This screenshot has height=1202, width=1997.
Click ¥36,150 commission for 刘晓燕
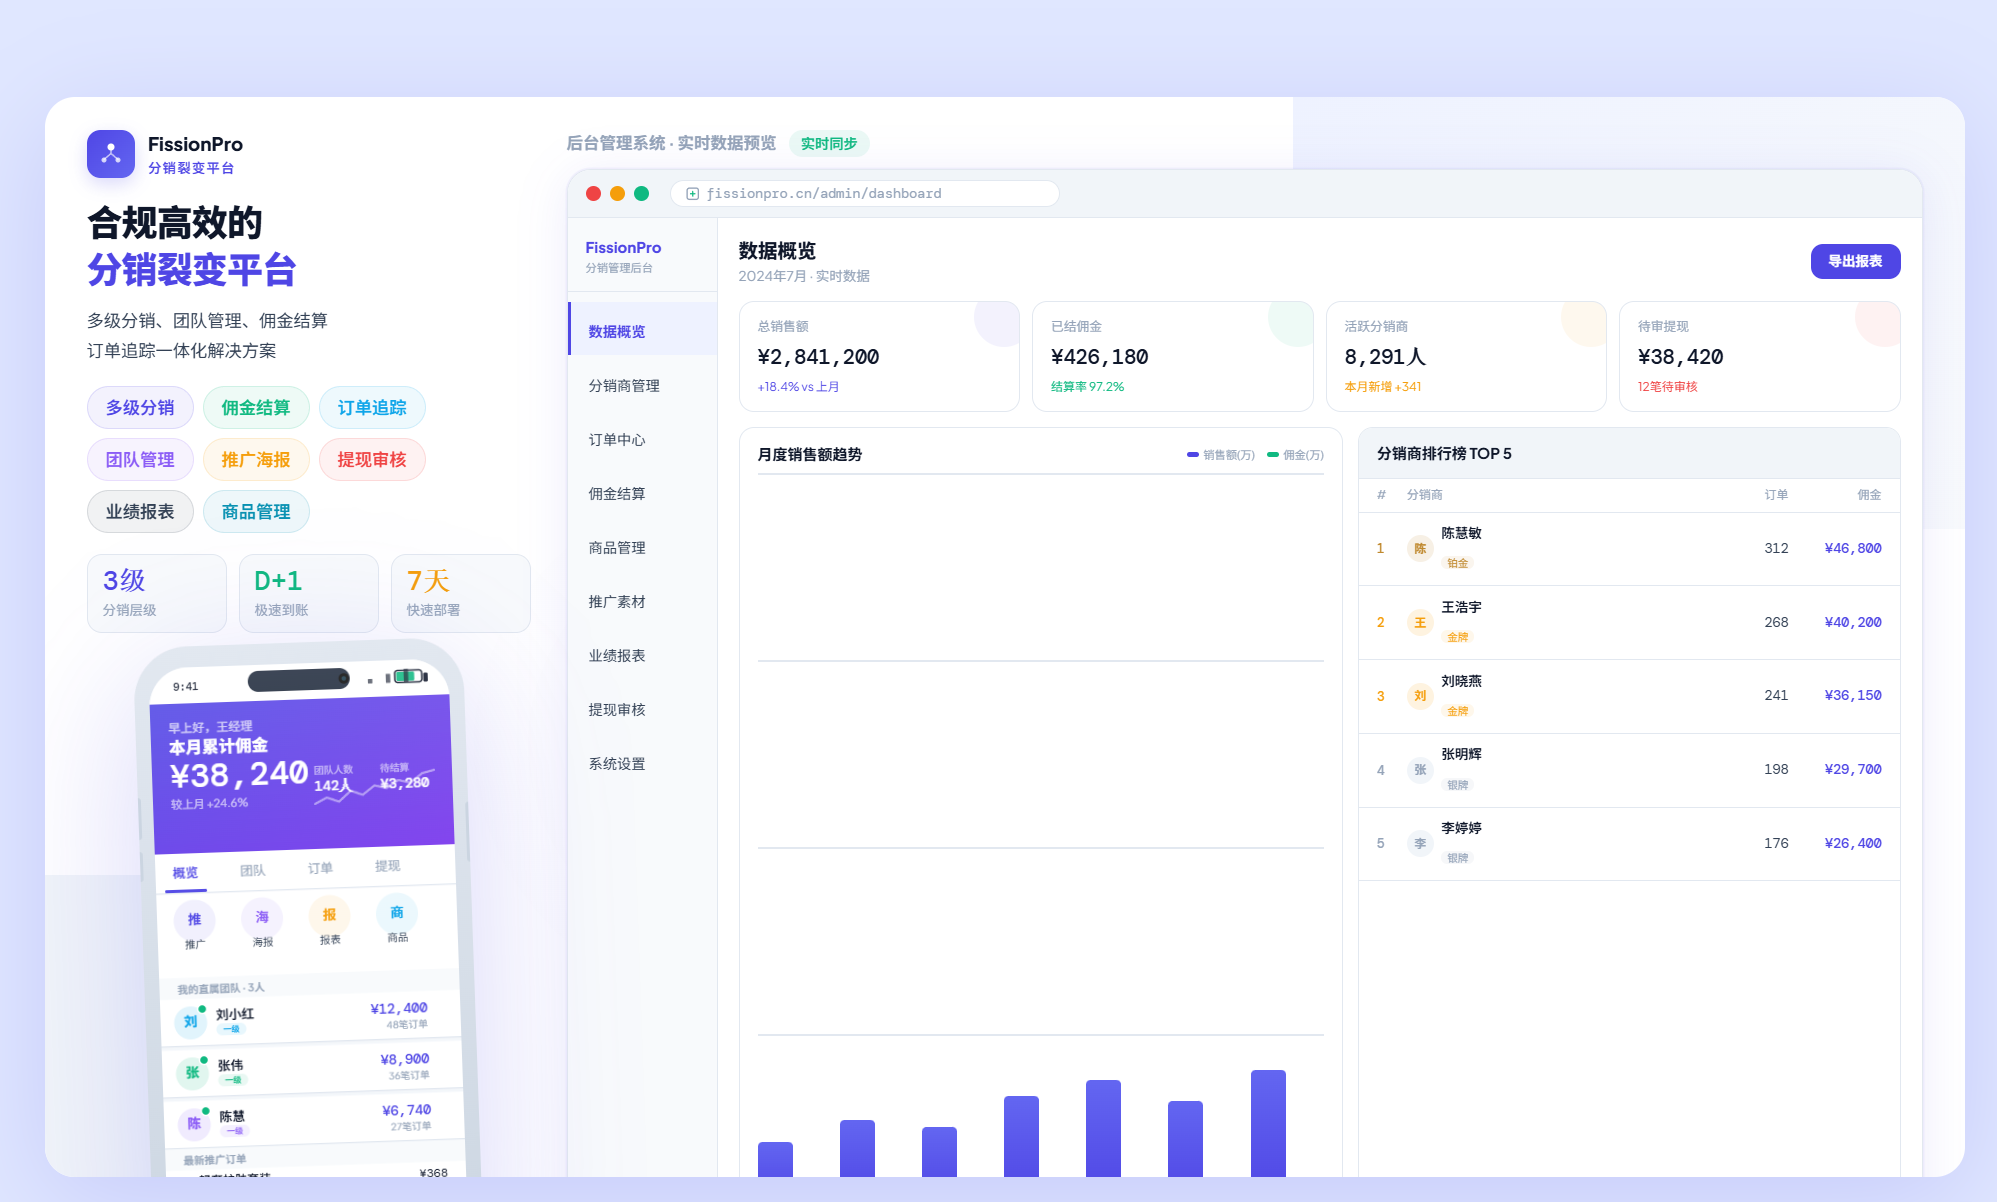tap(1853, 695)
